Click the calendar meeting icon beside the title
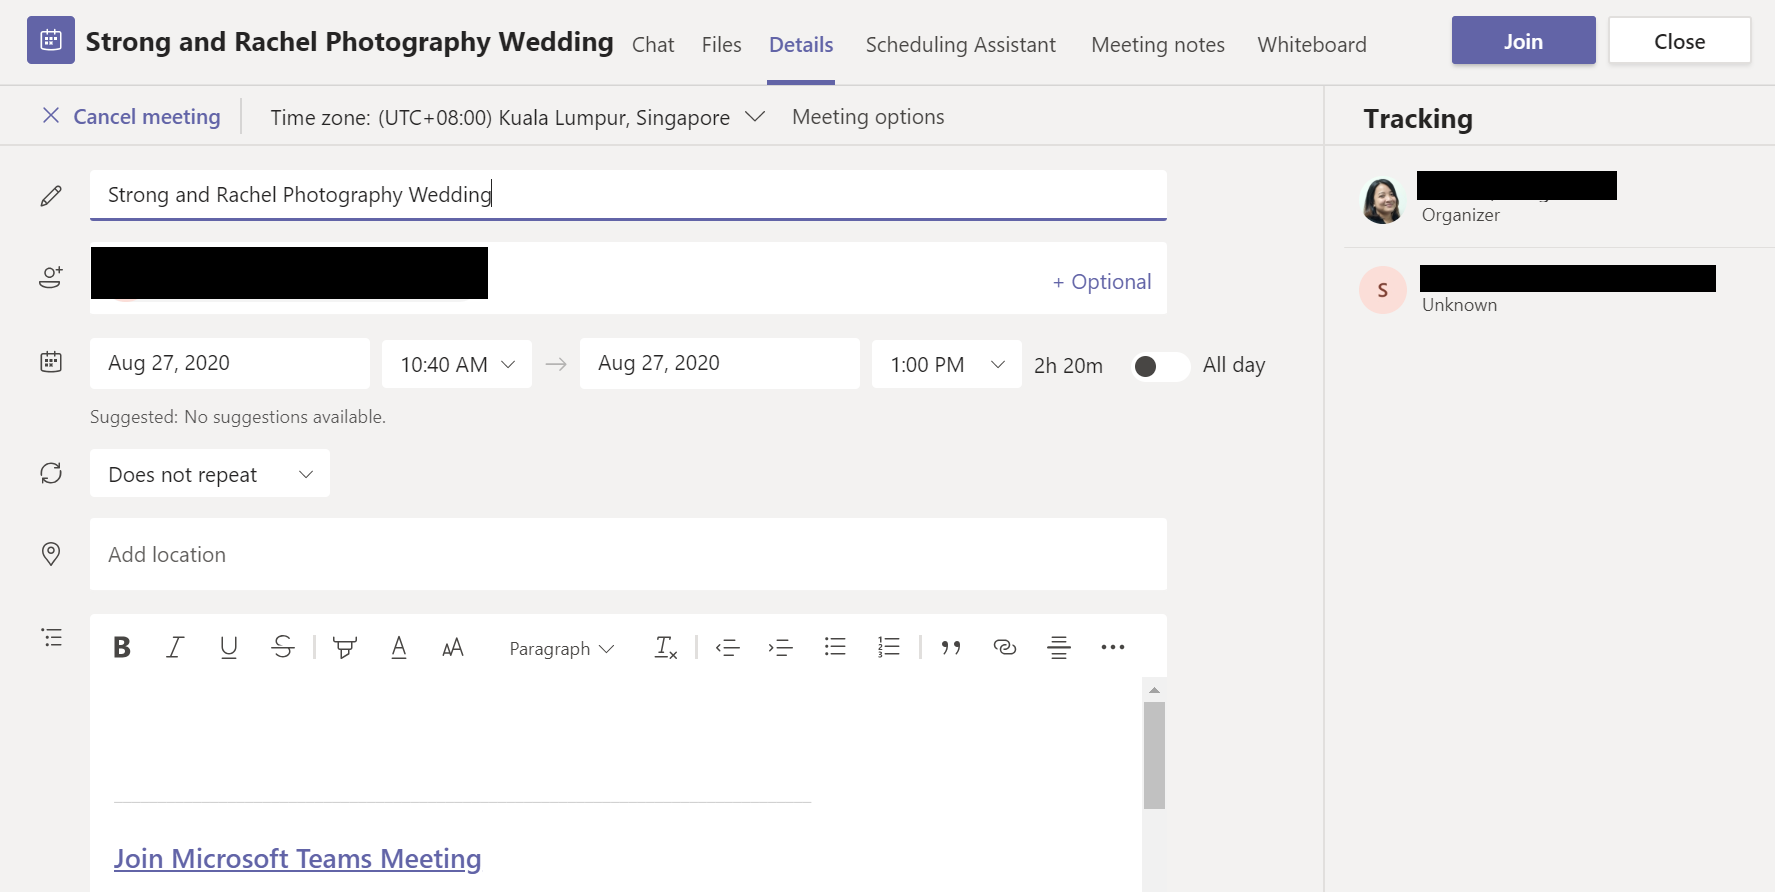This screenshot has height=892, width=1775. 51,40
